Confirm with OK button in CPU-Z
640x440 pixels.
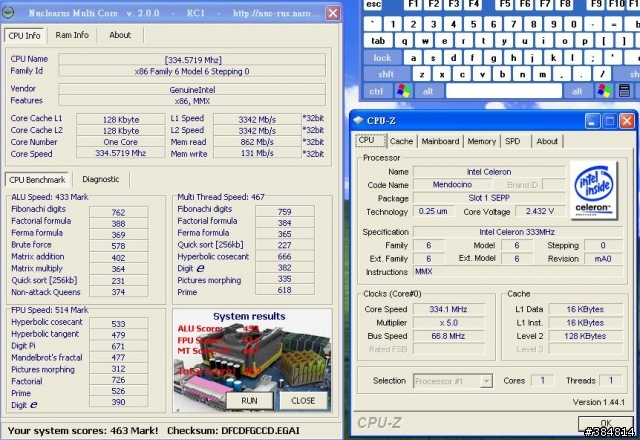[606, 423]
